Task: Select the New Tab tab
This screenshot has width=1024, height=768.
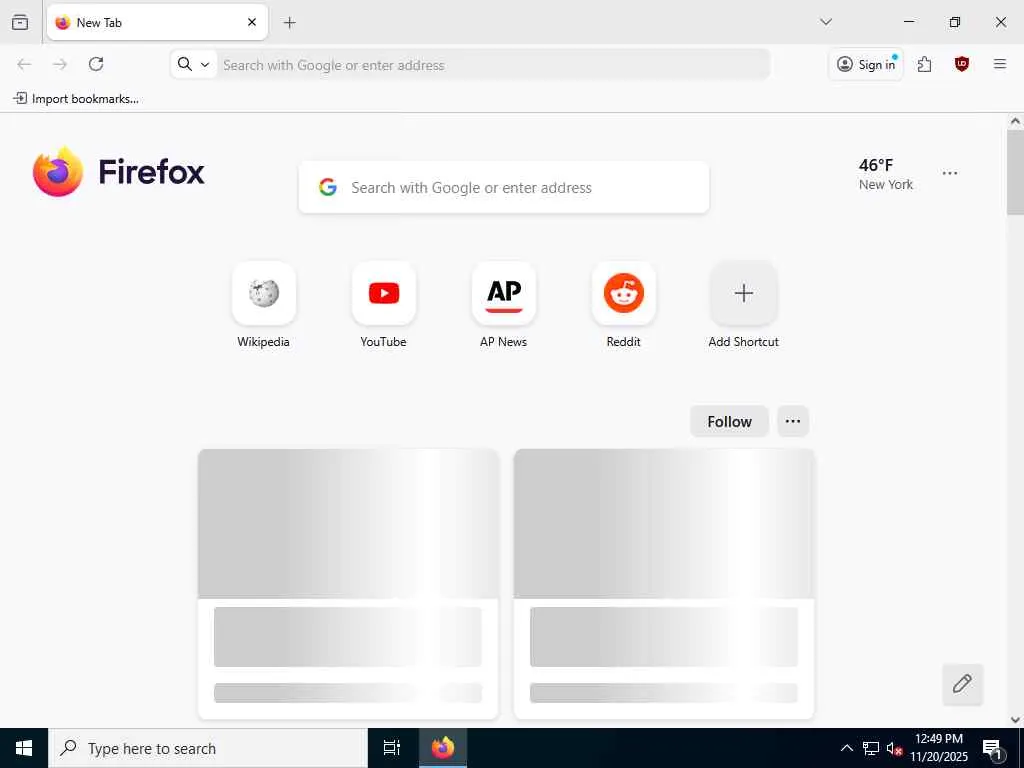Action: click(x=157, y=22)
